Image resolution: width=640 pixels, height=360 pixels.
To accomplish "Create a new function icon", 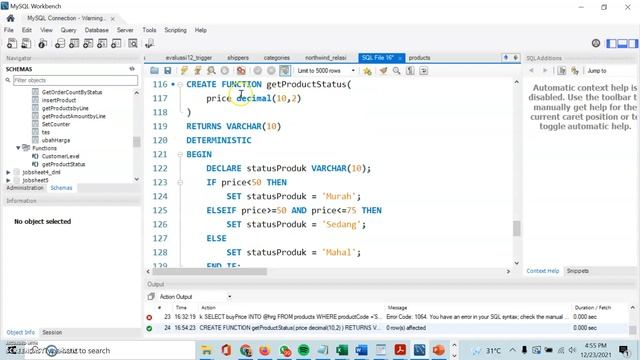I will pos(116,43).
